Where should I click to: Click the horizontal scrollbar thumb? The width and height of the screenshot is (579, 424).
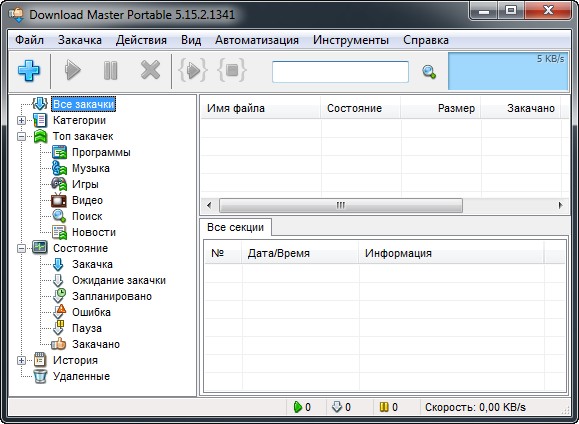click(x=340, y=205)
